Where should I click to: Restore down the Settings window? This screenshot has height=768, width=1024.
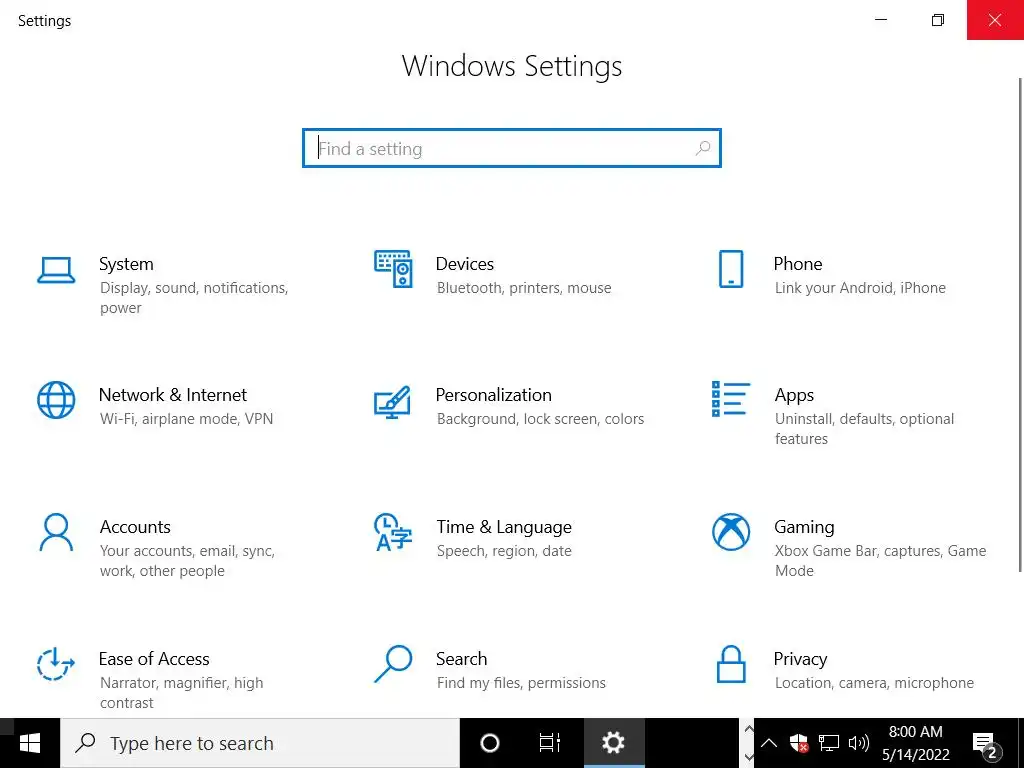(937, 20)
